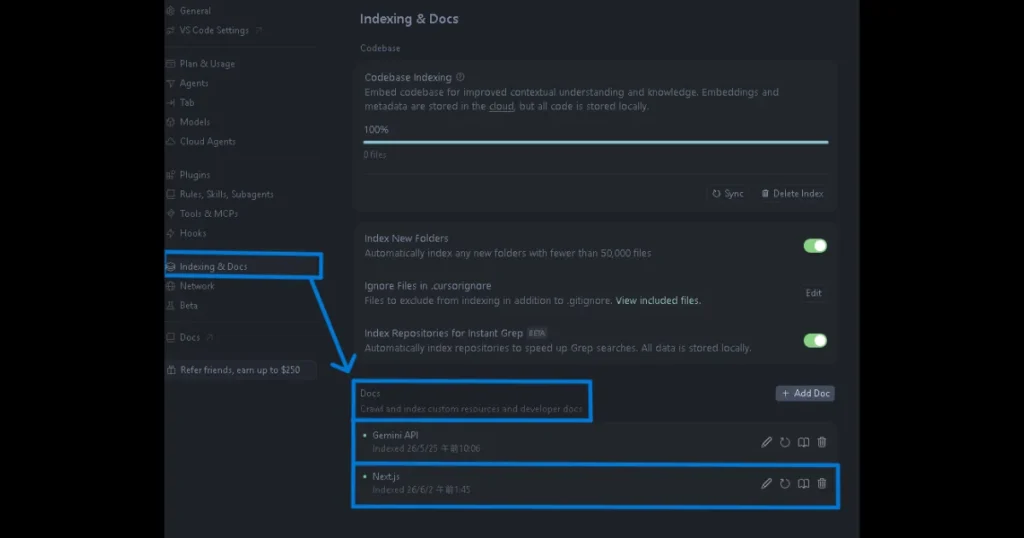Delete the Next.js doc
The image size is (1024, 538).
pos(822,484)
